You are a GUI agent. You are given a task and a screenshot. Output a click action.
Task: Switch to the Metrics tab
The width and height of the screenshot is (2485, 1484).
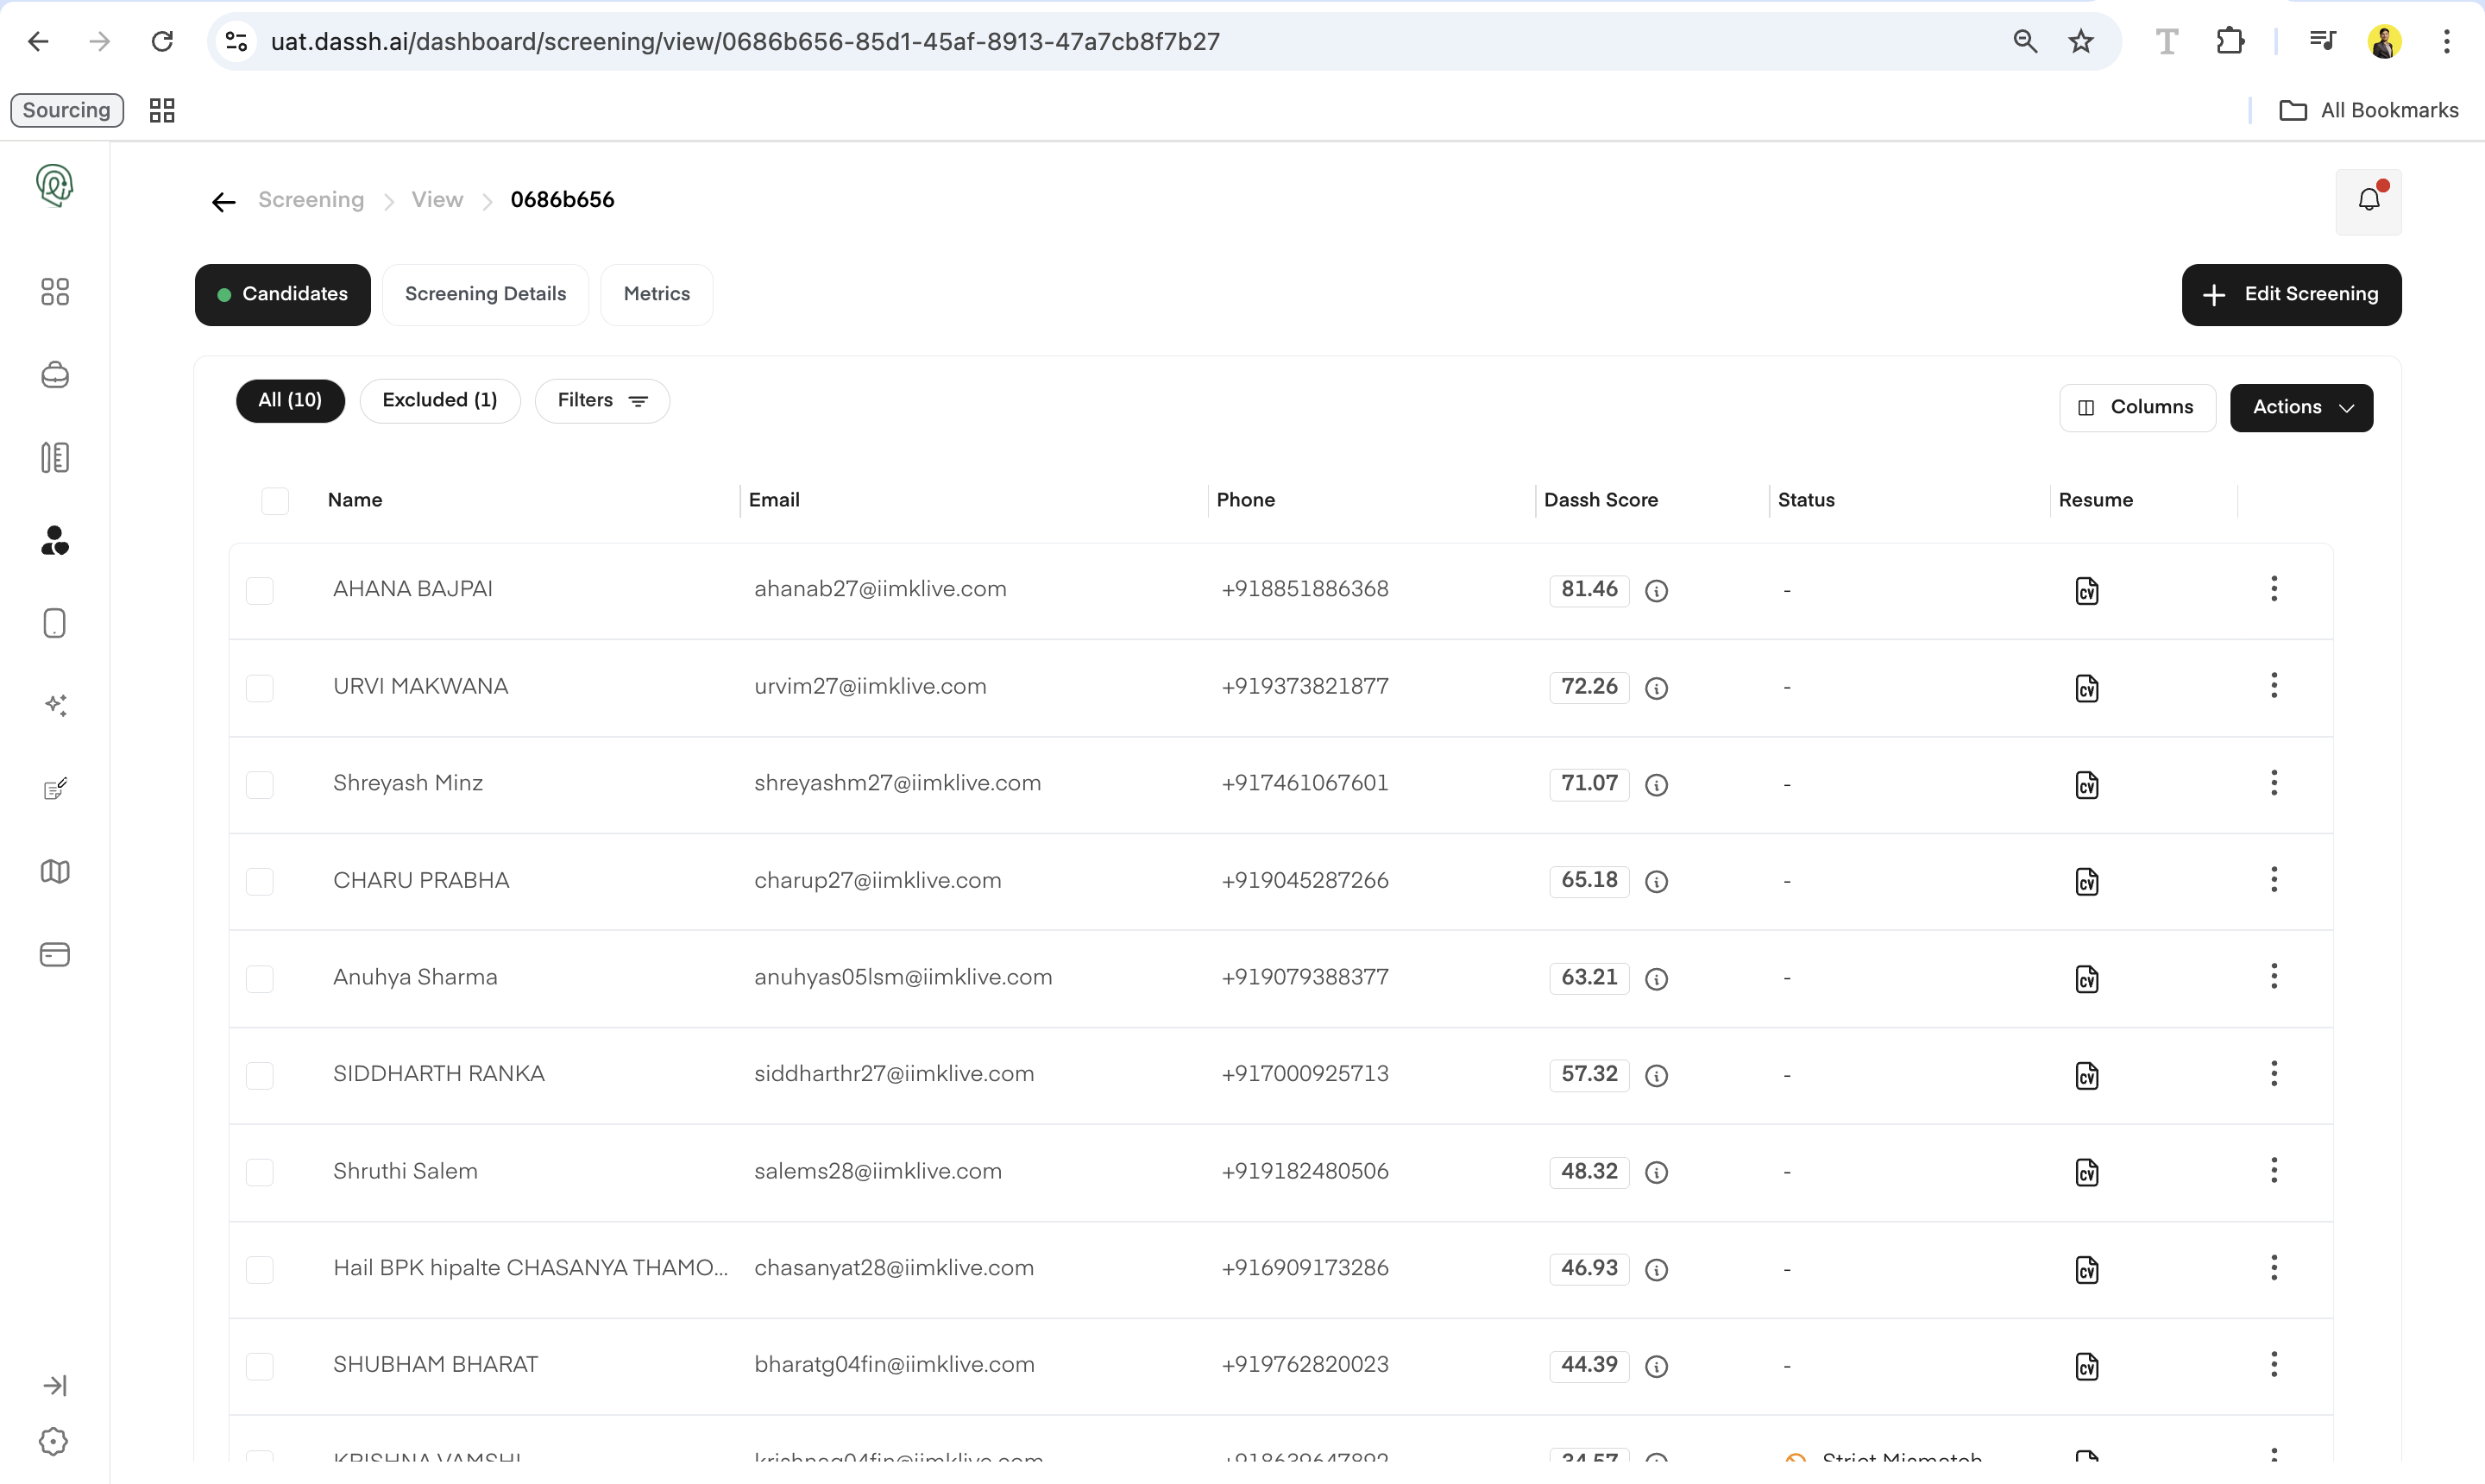tap(656, 294)
